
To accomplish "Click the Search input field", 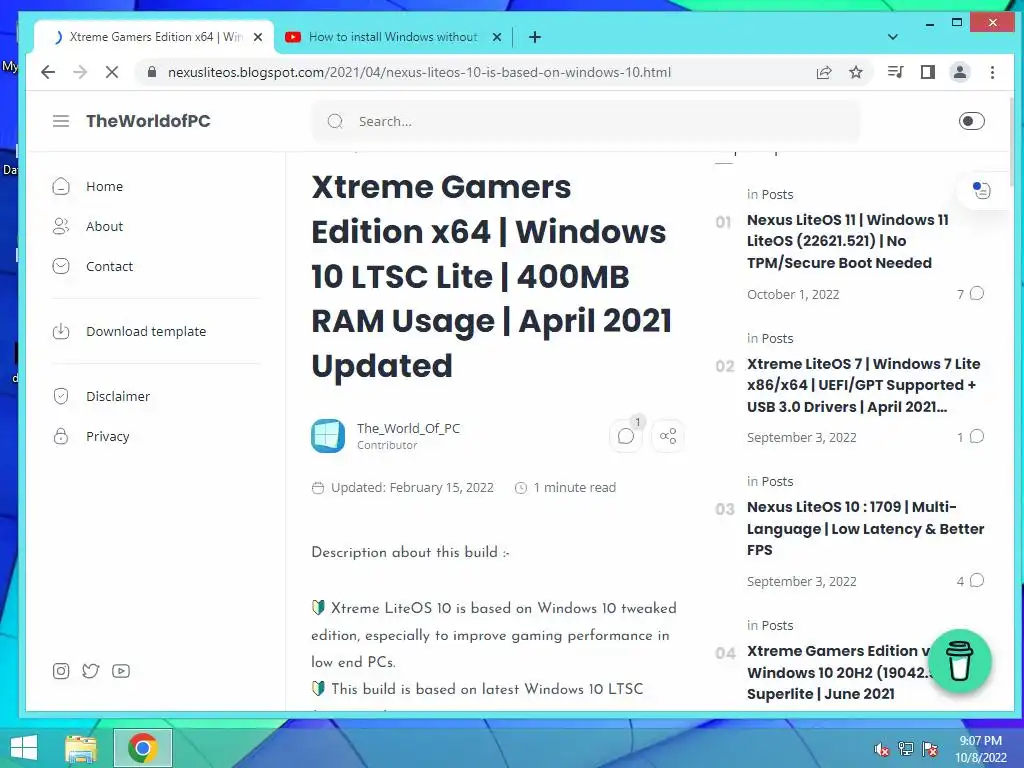I will point(586,121).
